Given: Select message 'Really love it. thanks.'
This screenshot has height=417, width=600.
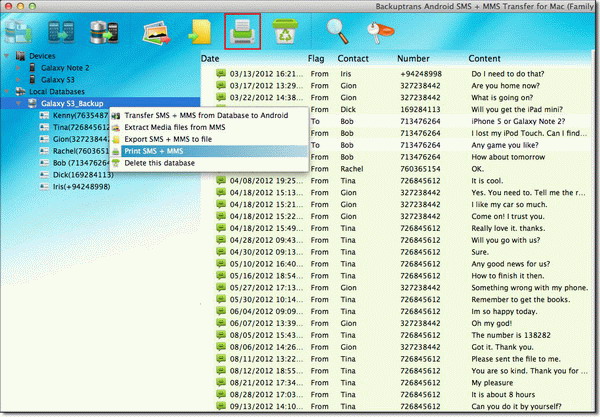Looking at the screenshot, I should pos(508,228).
